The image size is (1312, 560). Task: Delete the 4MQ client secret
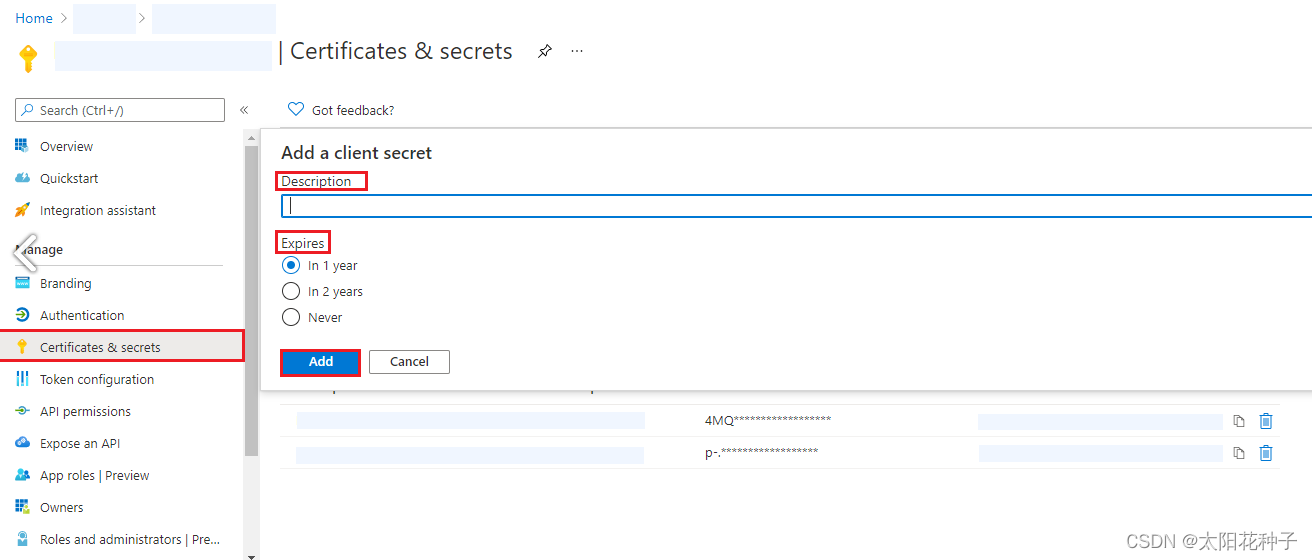(1266, 421)
